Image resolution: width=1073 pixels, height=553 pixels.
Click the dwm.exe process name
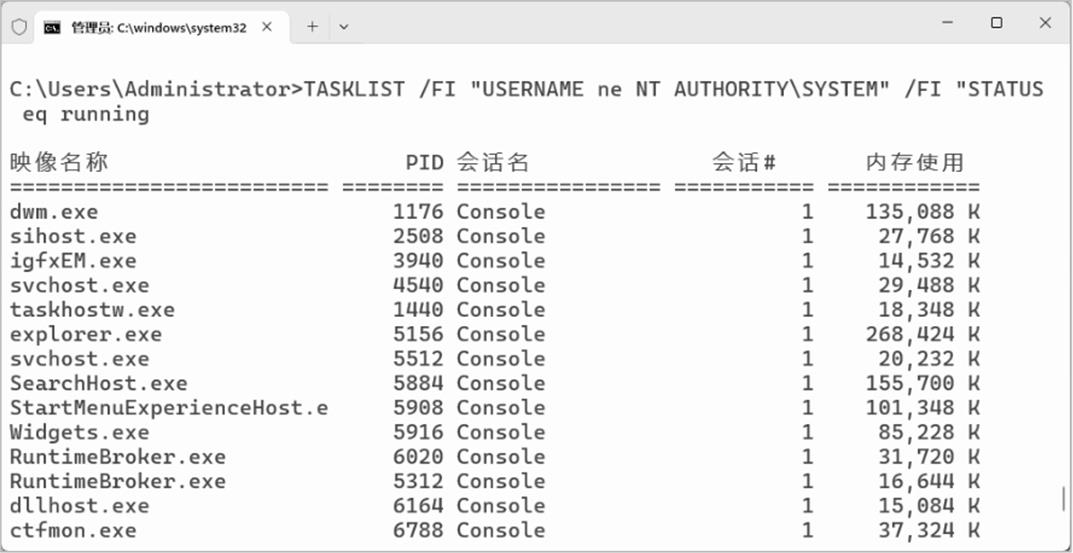[x=54, y=212]
